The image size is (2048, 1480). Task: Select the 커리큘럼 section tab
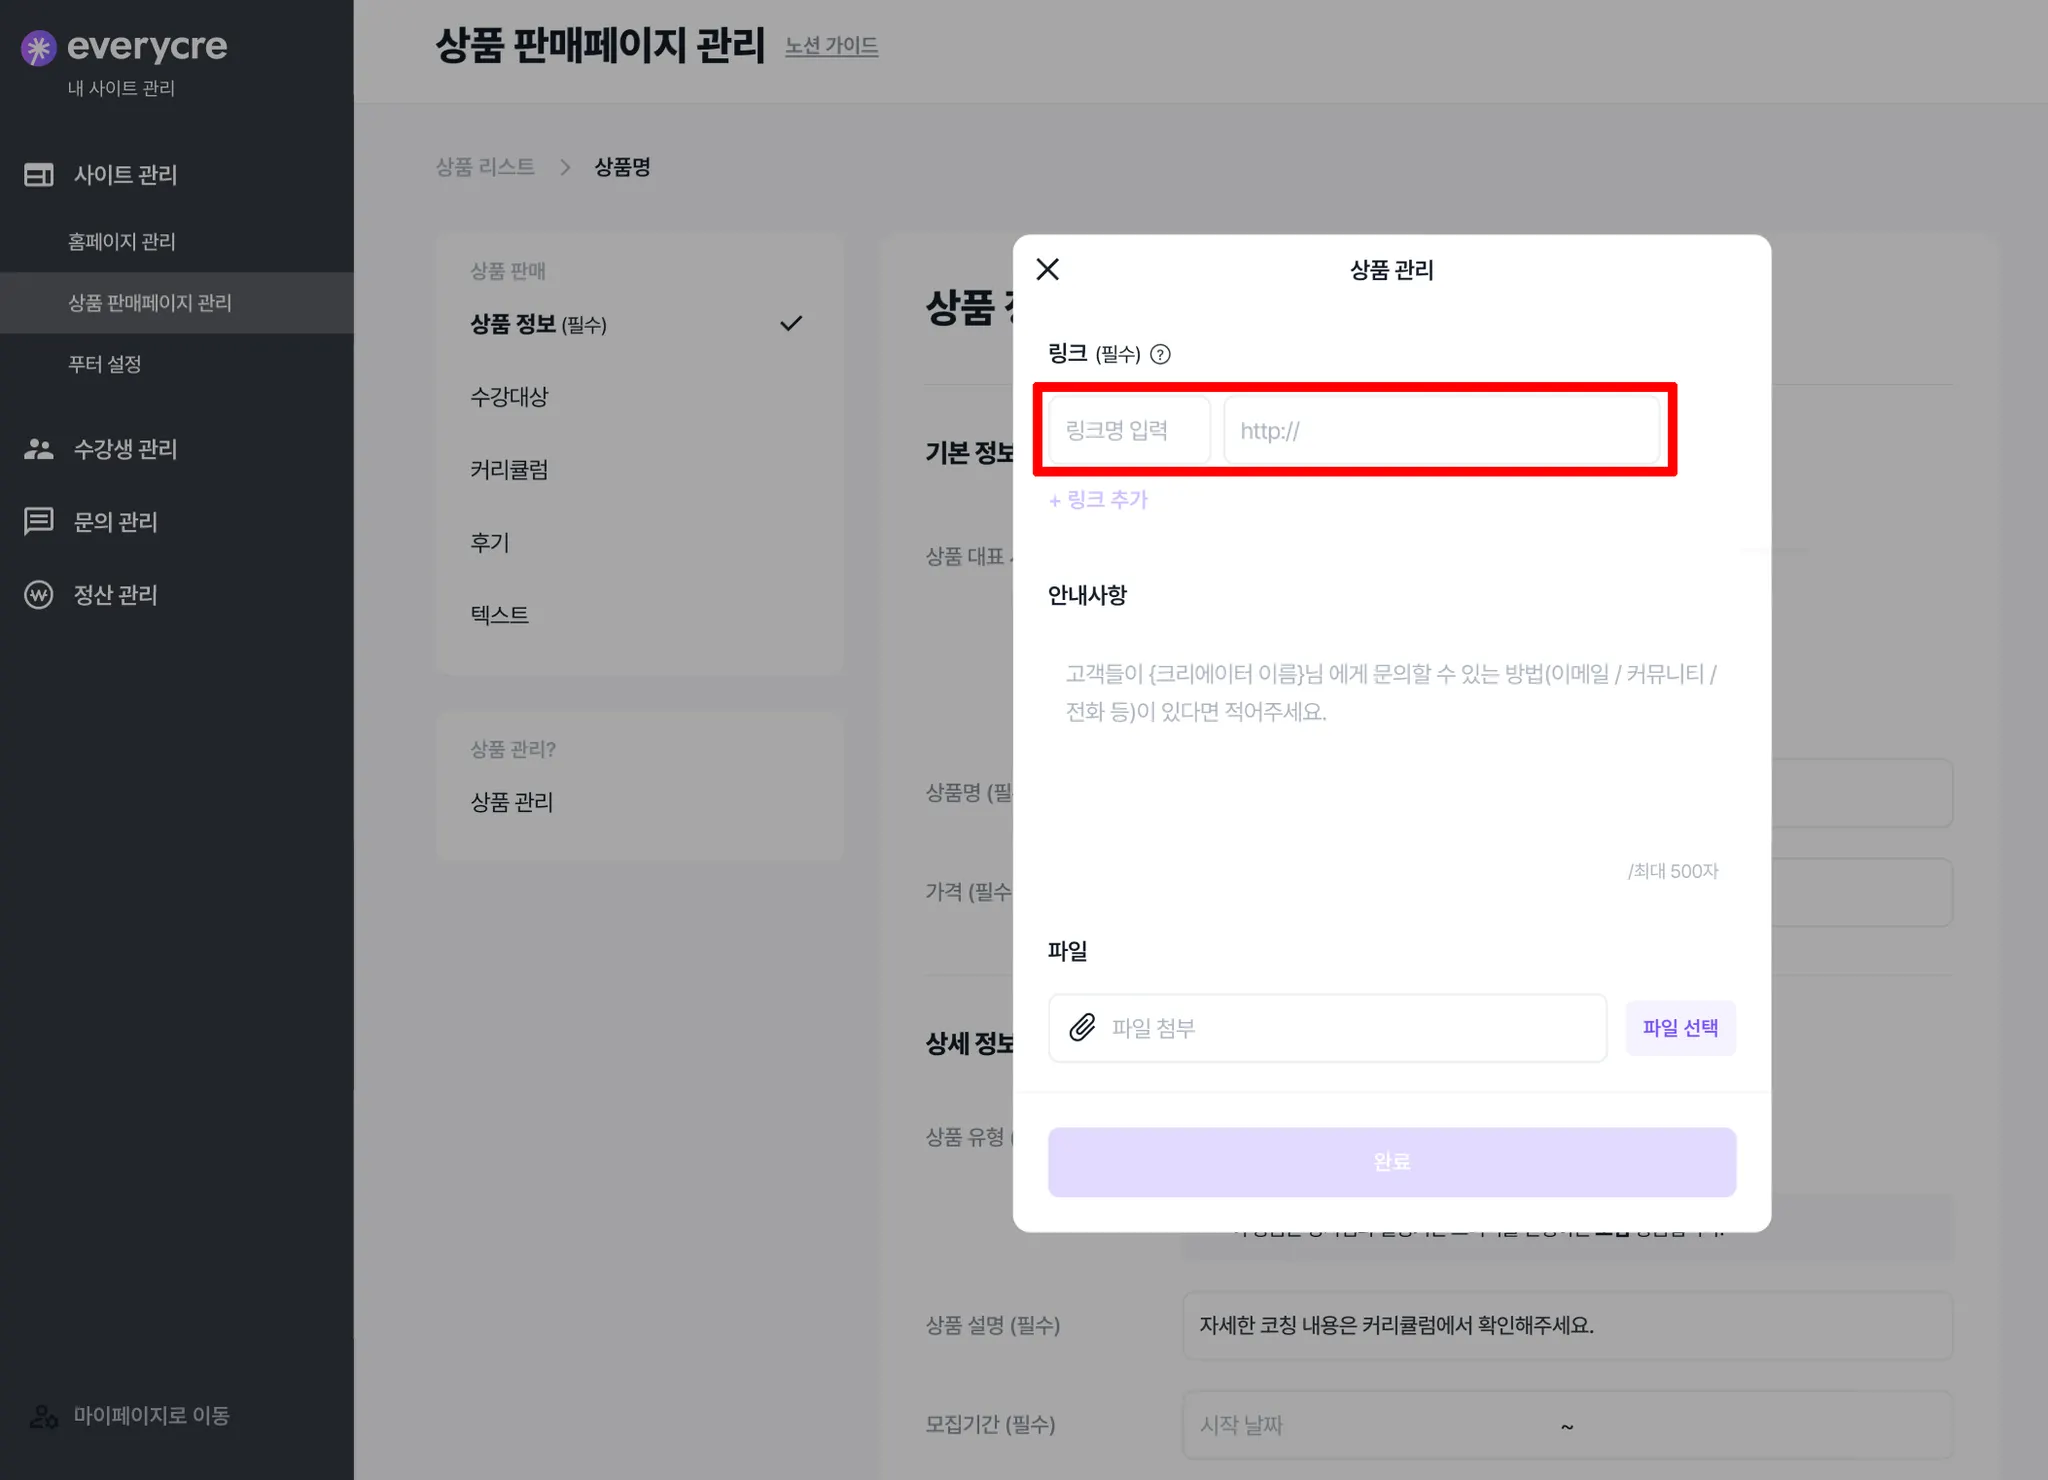[x=509, y=469]
